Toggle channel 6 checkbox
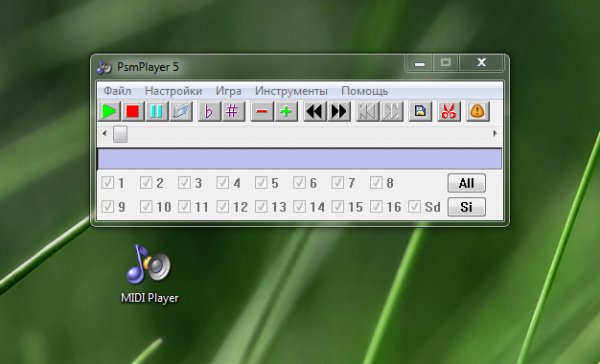 click(x=299, y=183)
